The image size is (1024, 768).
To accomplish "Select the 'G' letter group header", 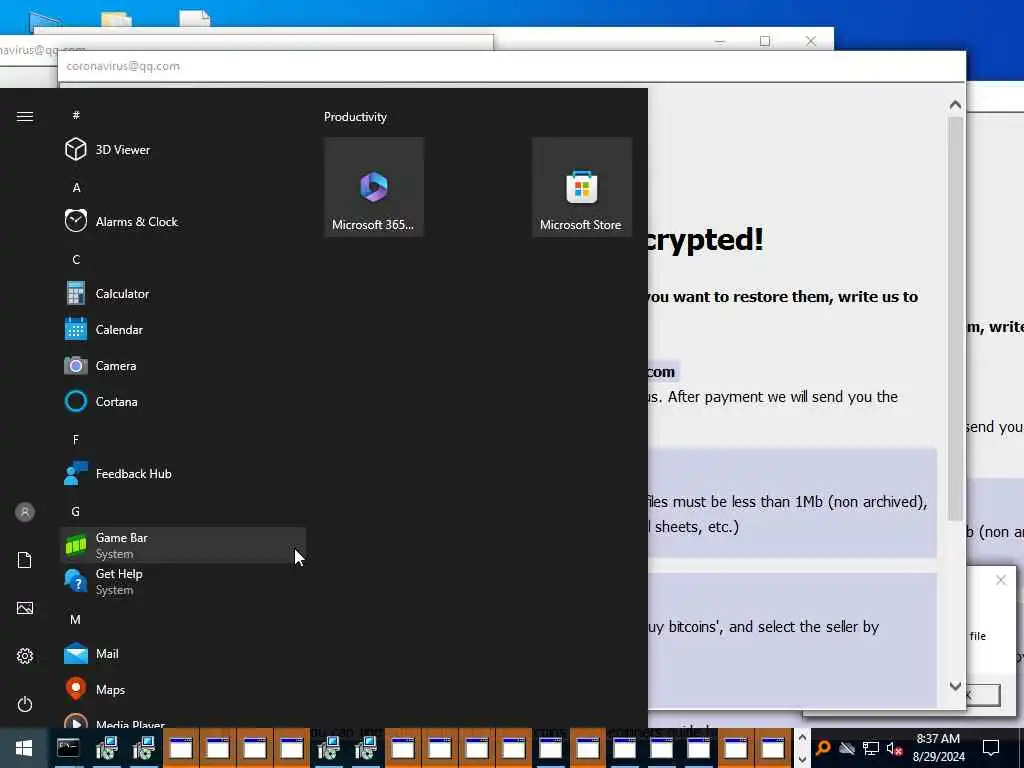I will pos(76,511).
